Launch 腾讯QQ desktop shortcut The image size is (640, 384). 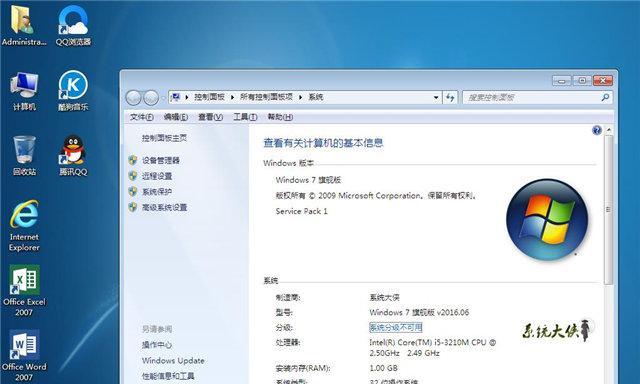pyautogui.click(x=73, y=155)
